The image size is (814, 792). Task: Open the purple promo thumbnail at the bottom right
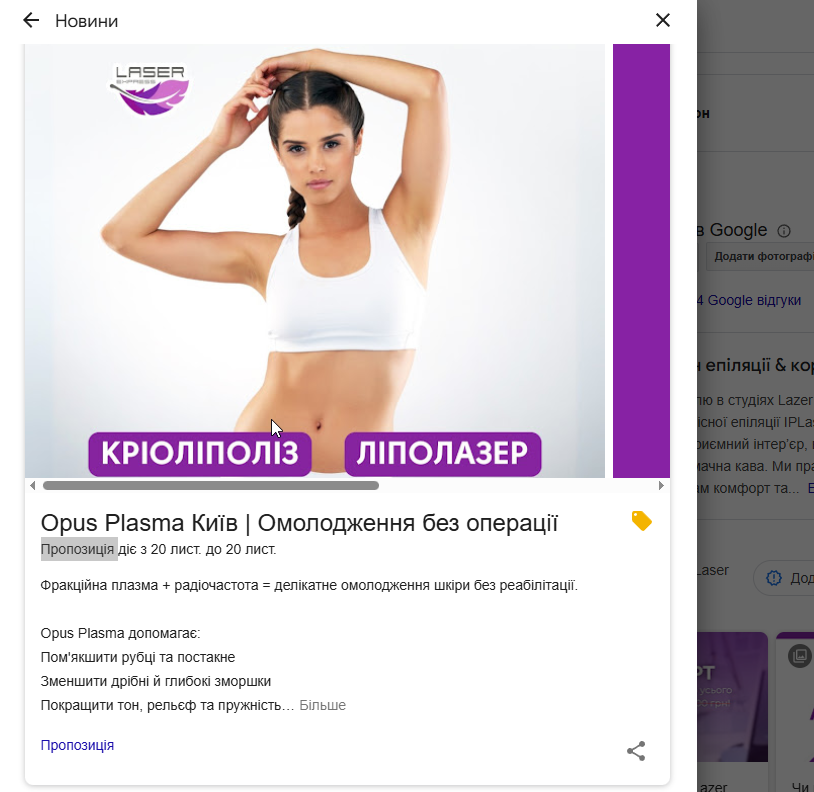732,697
